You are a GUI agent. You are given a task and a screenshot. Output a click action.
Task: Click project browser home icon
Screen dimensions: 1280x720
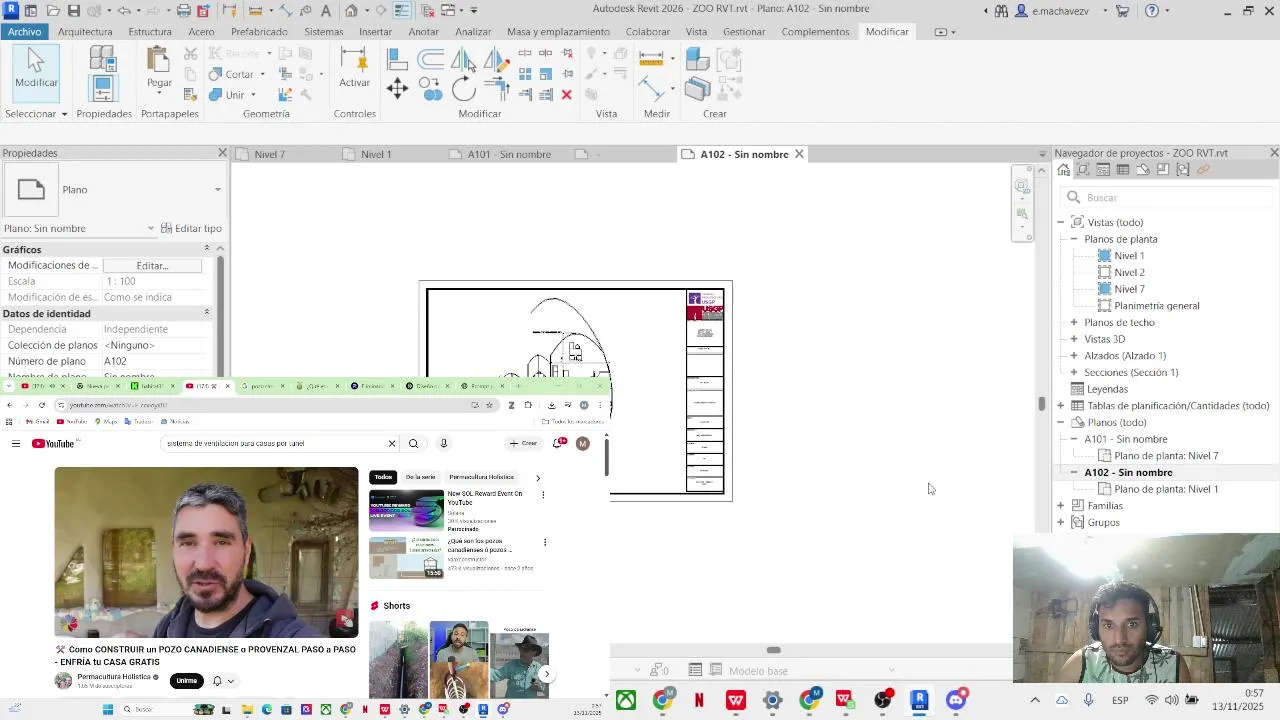pyautogui.click(x=1063, y=170)
